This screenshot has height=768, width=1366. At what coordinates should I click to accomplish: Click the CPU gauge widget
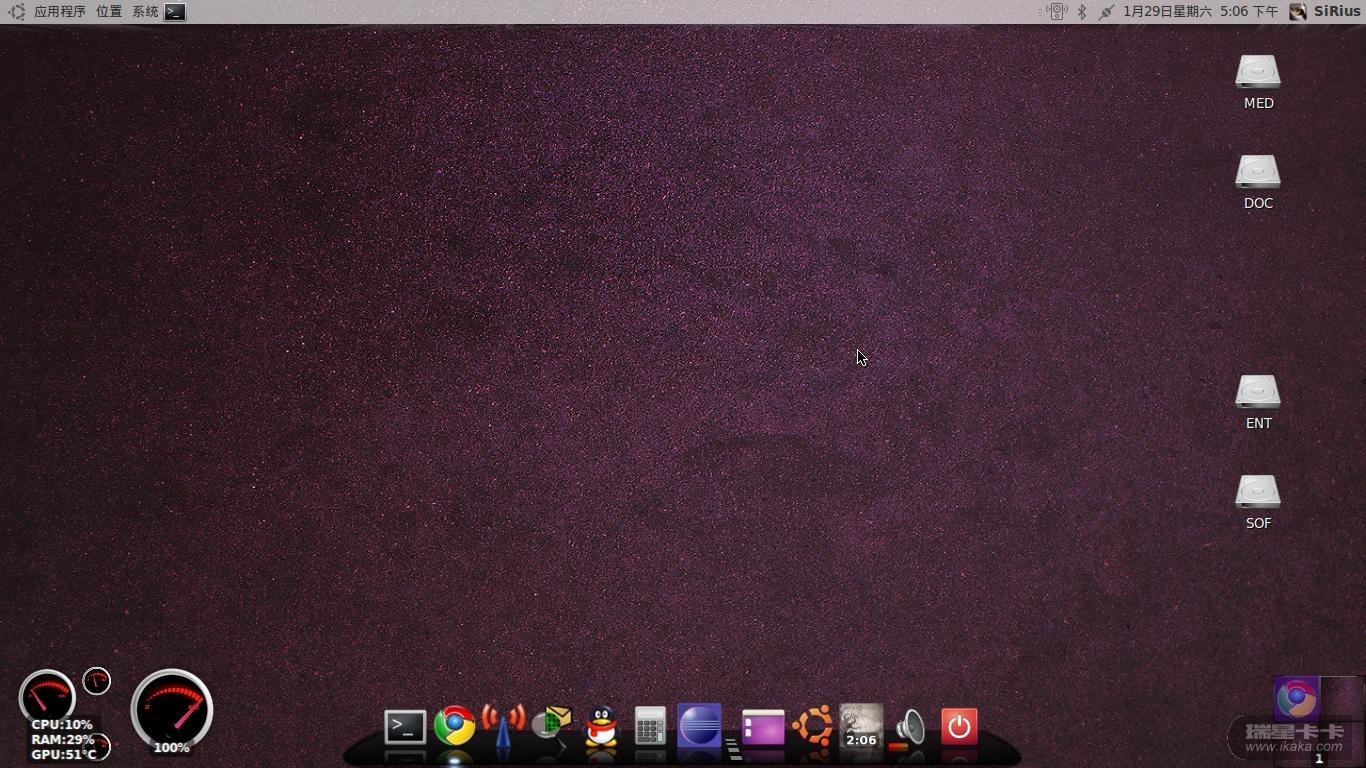tap(47, 695)
